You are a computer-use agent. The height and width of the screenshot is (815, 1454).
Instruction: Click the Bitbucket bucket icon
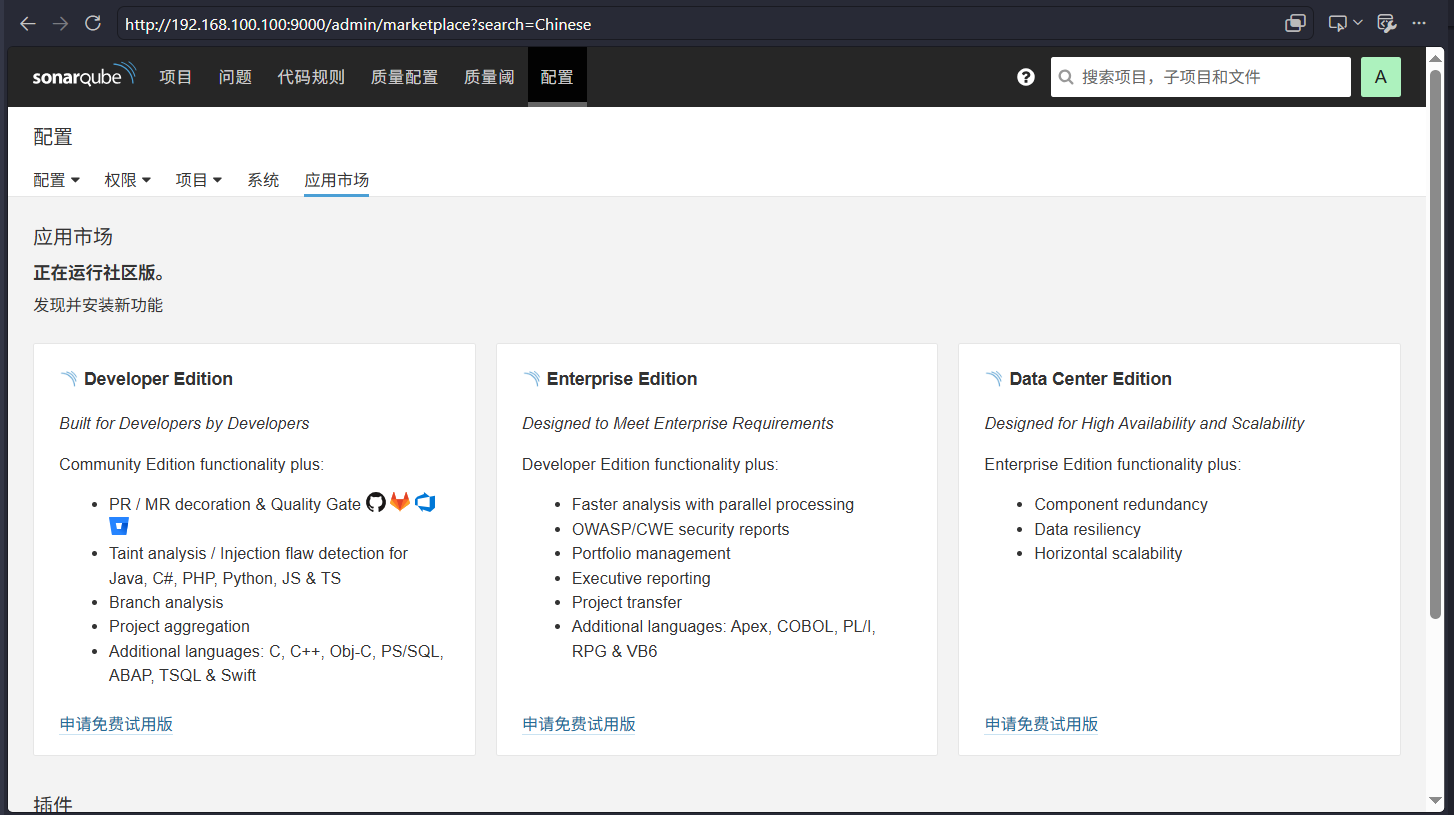click(x=119, y=526)
